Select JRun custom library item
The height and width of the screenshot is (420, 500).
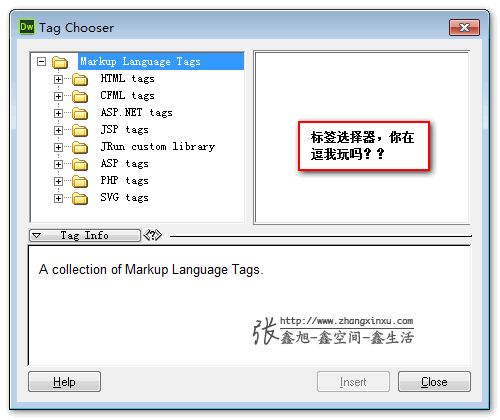pos(158,147)
